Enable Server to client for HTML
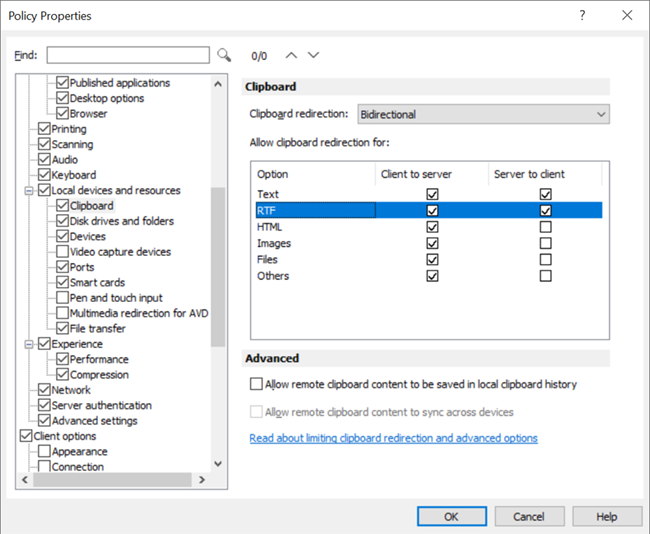The width and height of the screenshot is (650, 534). click(545, 227)
